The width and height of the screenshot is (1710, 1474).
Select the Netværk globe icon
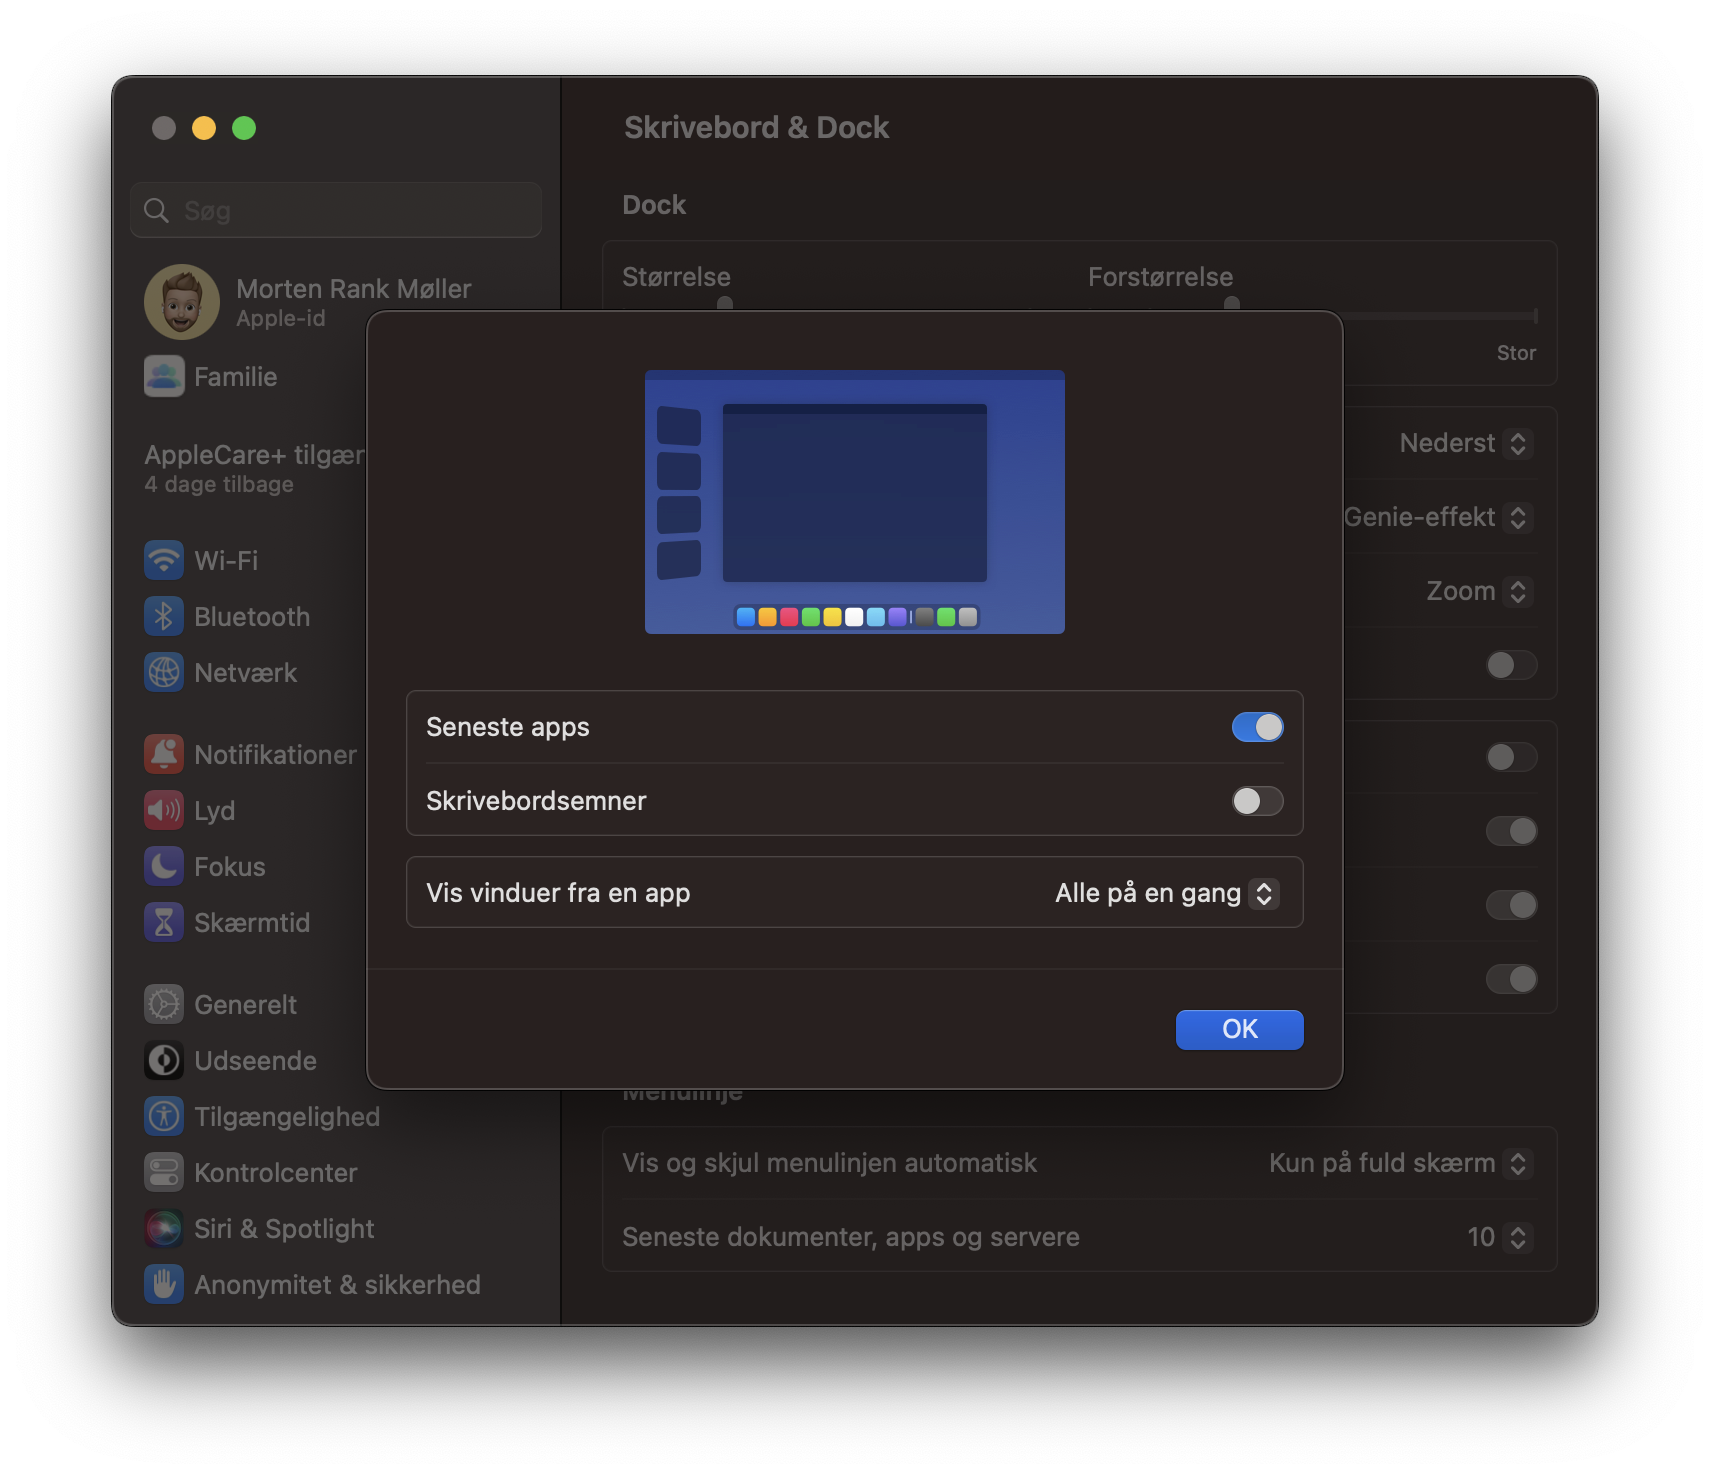pyautogui.click(x=164, y=672)
